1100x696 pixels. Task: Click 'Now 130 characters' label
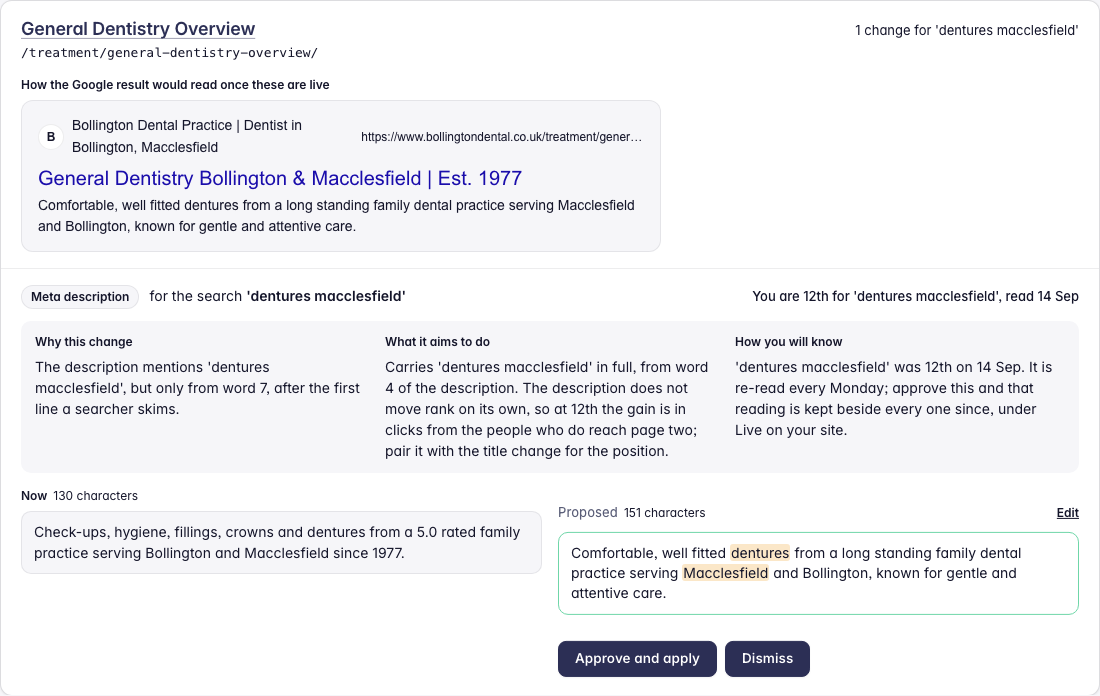[x=79, y=496]
